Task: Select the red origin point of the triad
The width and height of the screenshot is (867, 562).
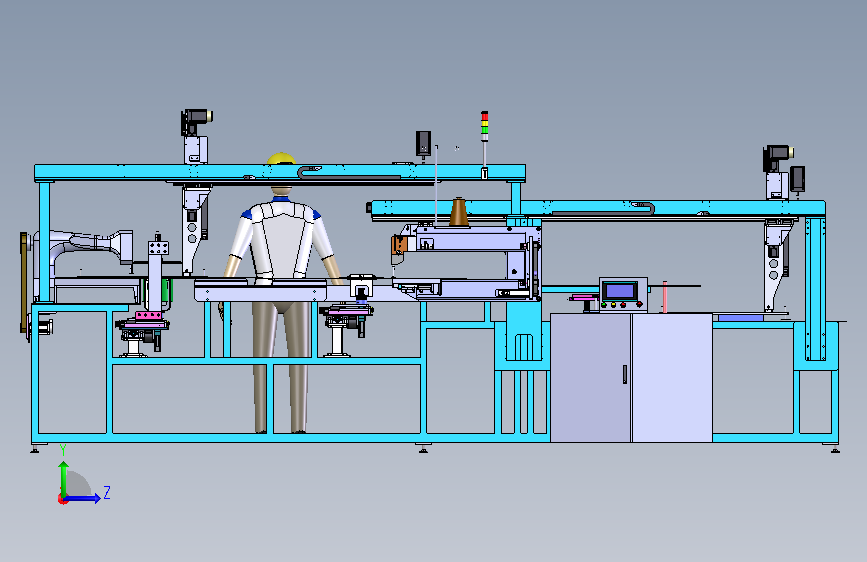Action: pyautogui.click(x=62, y=499)
